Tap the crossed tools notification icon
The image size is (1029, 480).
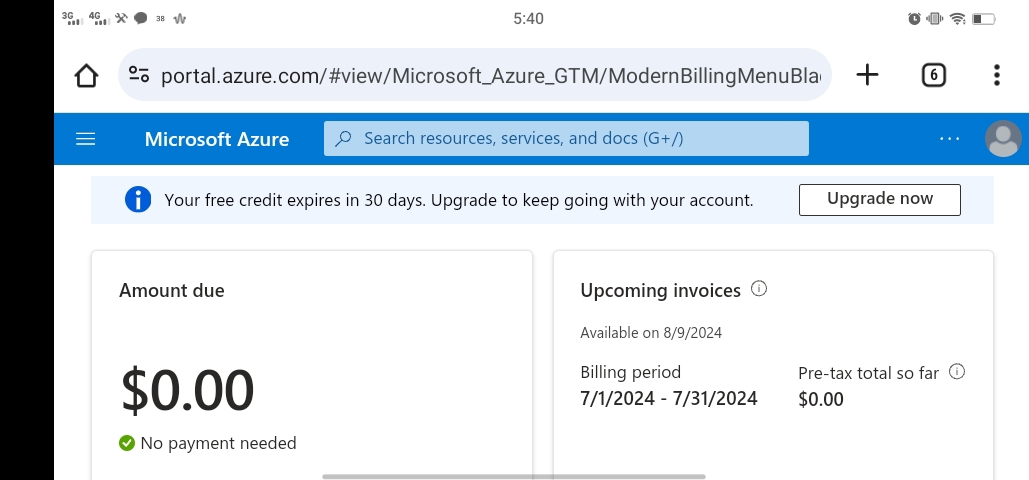121,18
